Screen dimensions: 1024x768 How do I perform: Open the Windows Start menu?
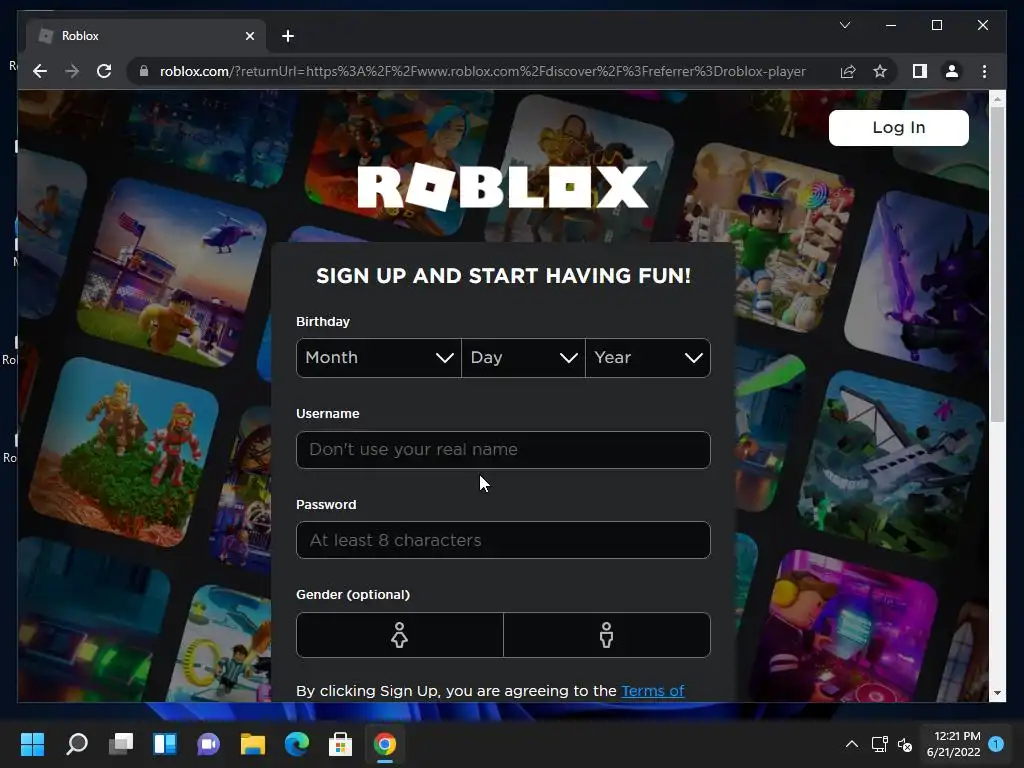(x=32, y=744)
